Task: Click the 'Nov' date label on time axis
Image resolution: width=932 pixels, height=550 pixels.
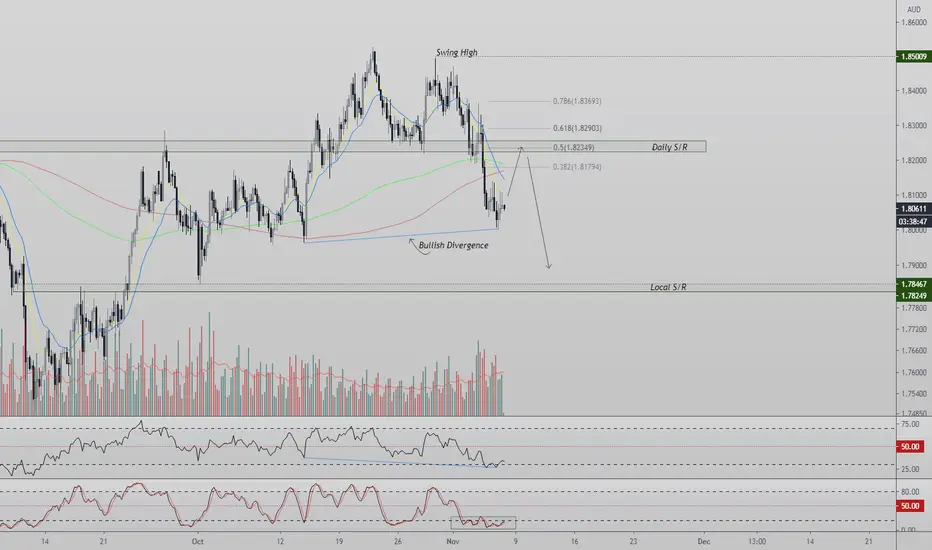Action: point(453,542)
